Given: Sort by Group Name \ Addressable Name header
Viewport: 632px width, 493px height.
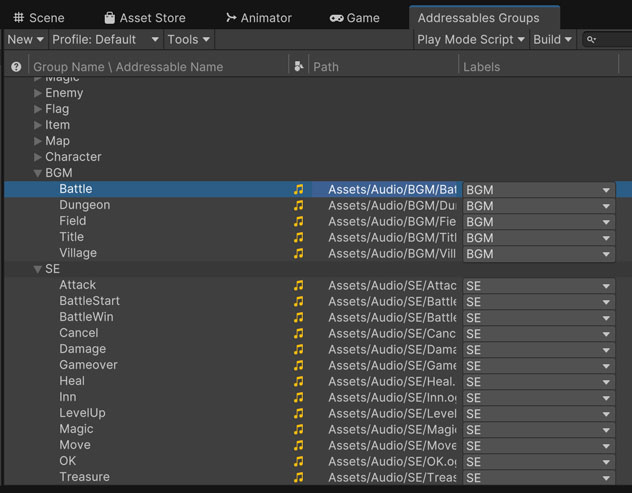Looking at the screenshot, I should pos(128,67).
